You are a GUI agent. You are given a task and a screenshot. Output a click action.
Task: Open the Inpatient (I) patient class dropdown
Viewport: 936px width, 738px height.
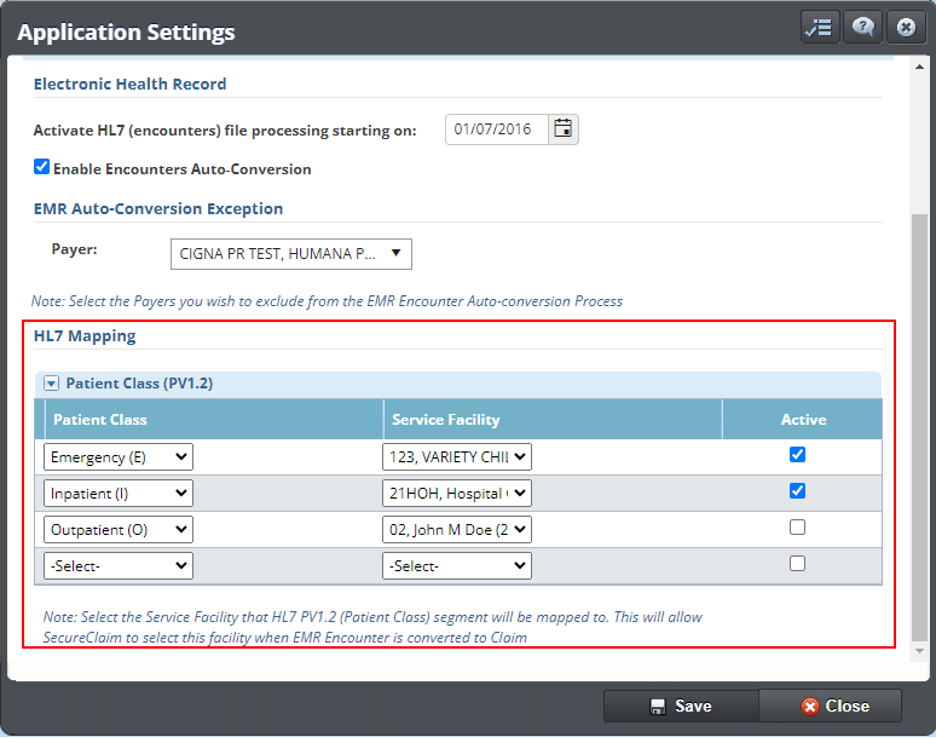[118, 493]
